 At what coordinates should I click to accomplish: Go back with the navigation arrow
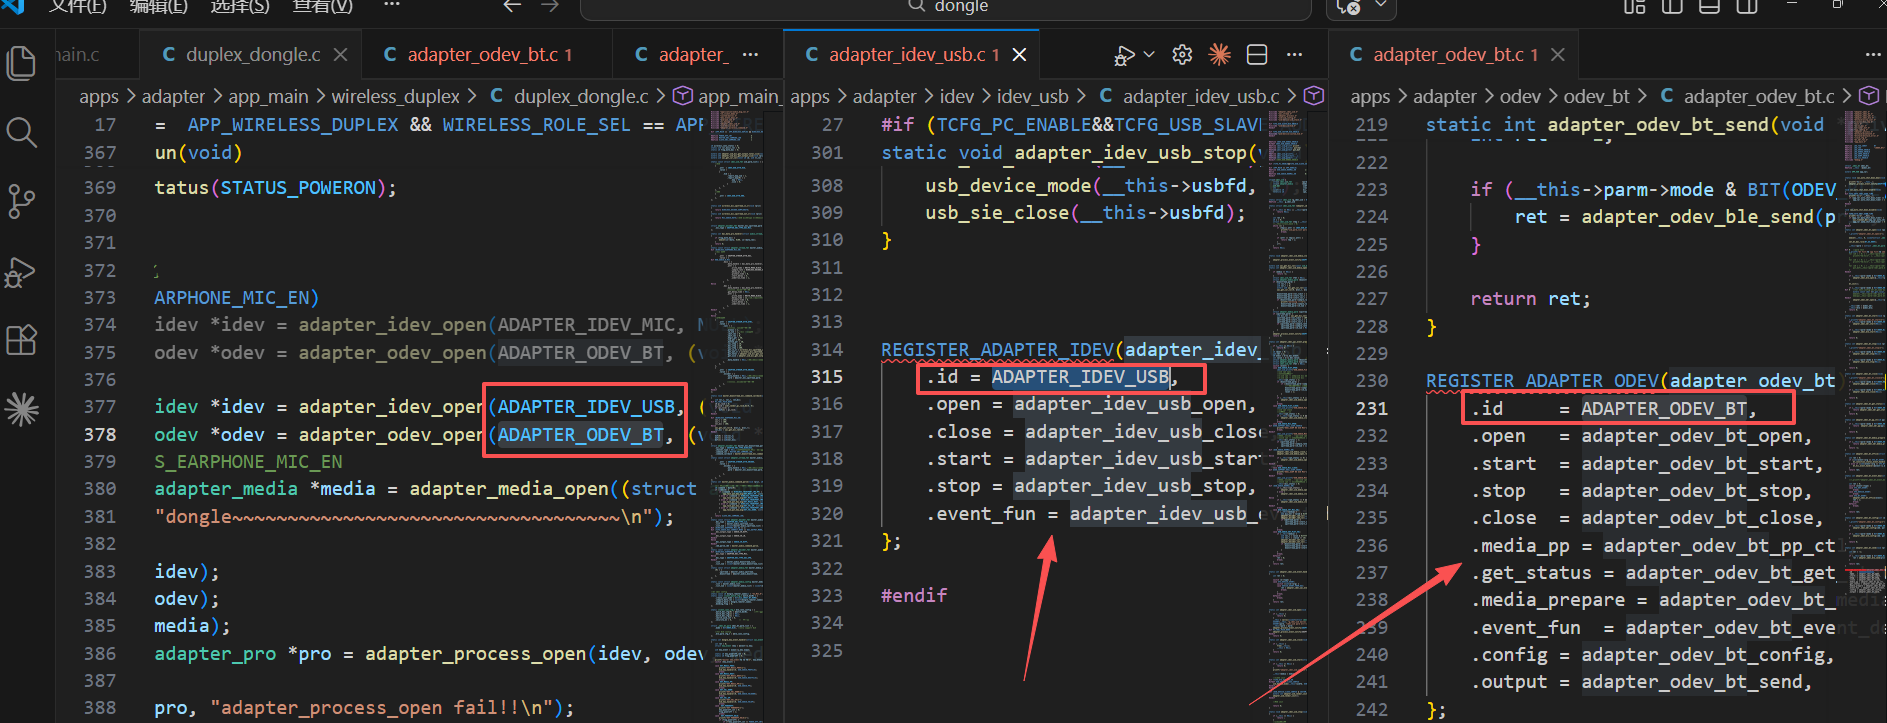point(512,6)
